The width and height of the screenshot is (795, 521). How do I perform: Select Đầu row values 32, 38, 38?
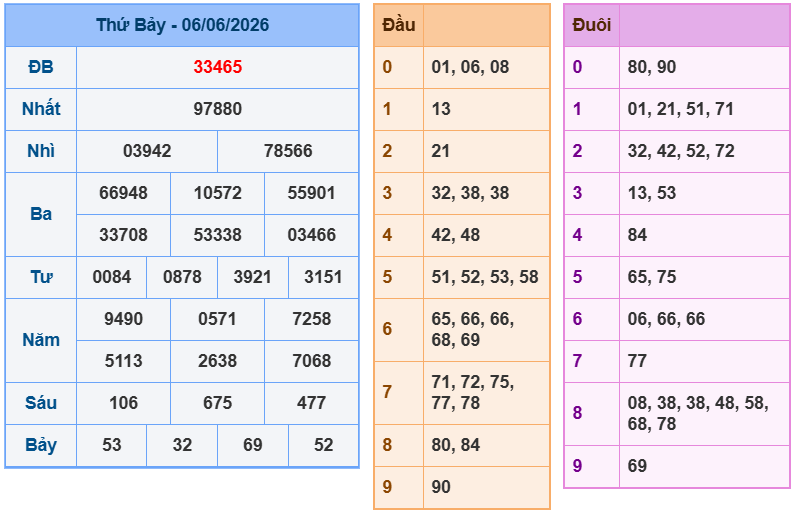point(470,193)
